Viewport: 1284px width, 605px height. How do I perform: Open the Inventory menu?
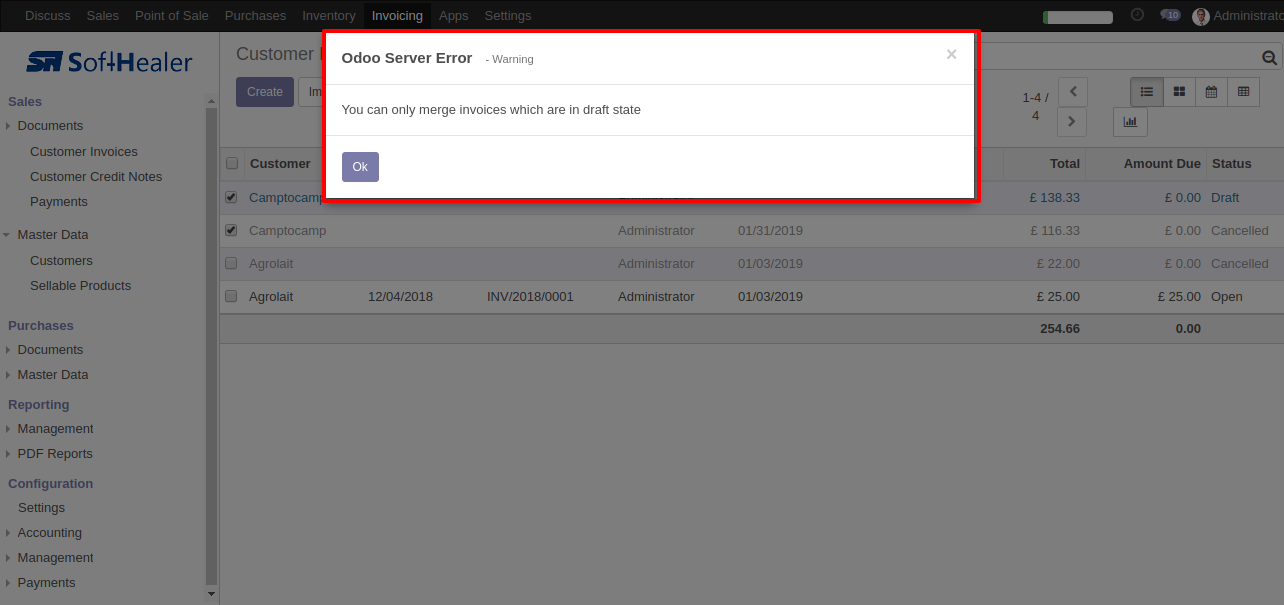click(329, 15)
